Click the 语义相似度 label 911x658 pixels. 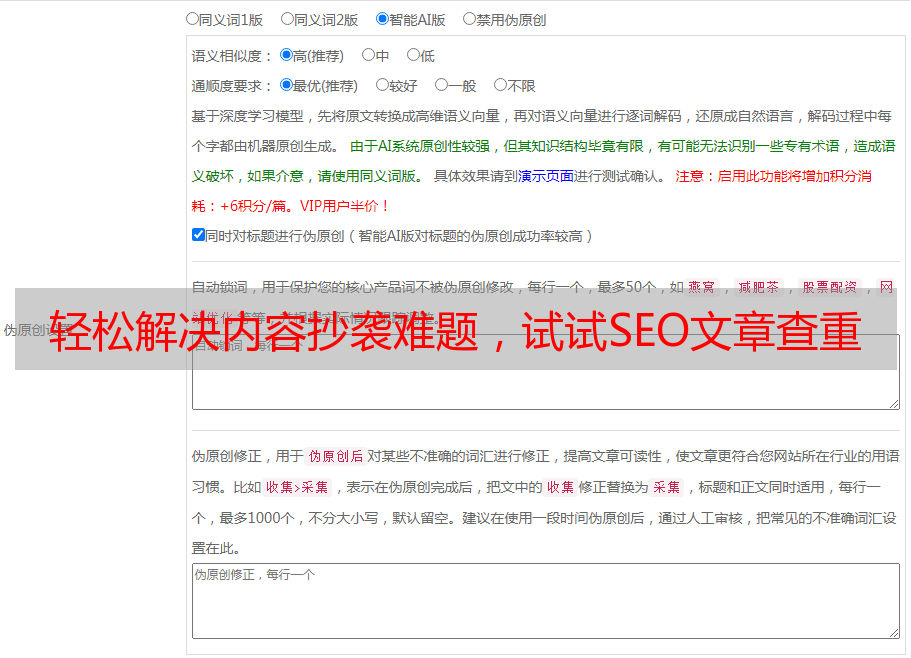click(x=232, y=56)
